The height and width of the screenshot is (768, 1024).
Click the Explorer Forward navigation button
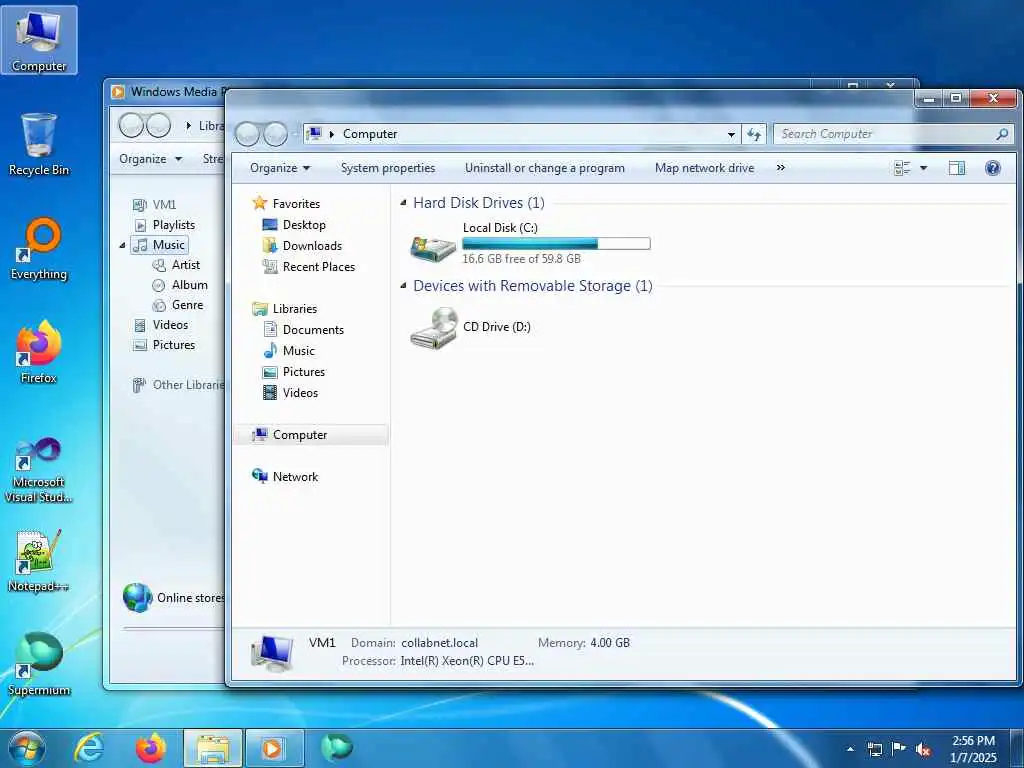point(275,134)
